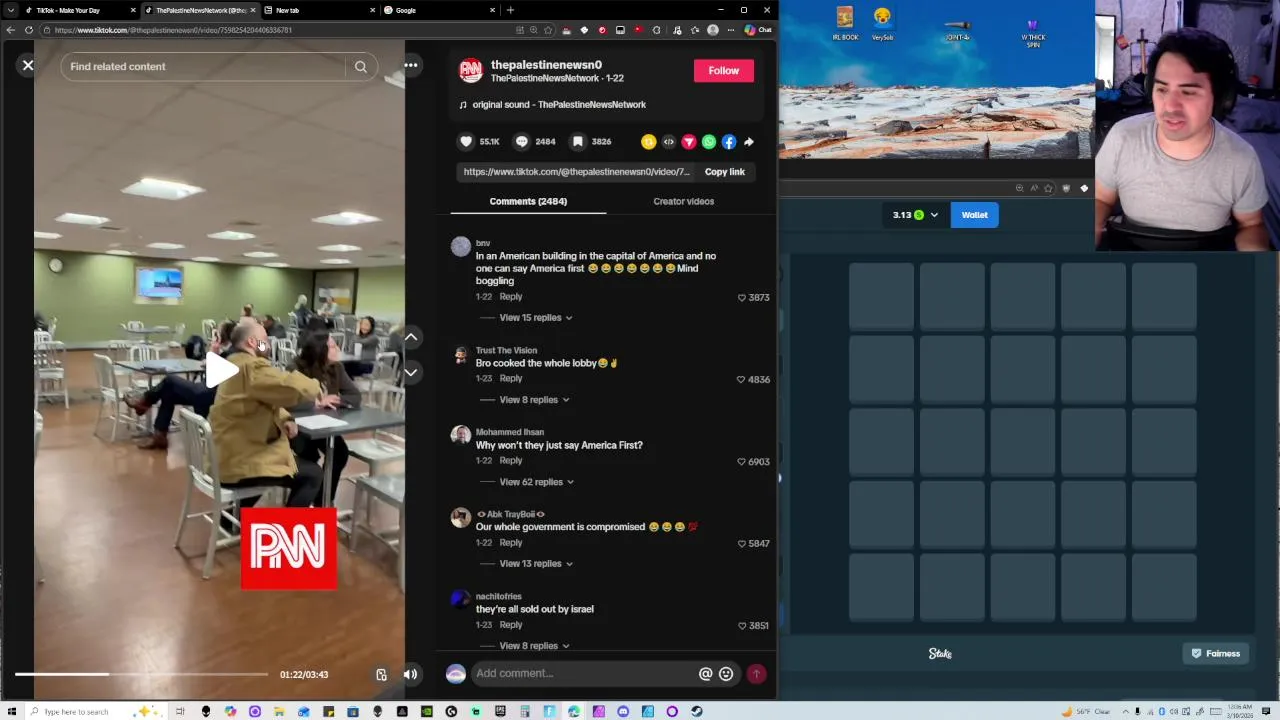Open more share options arrow
This screenshot has height=720, width=1280.
click(x=748, y=142)
